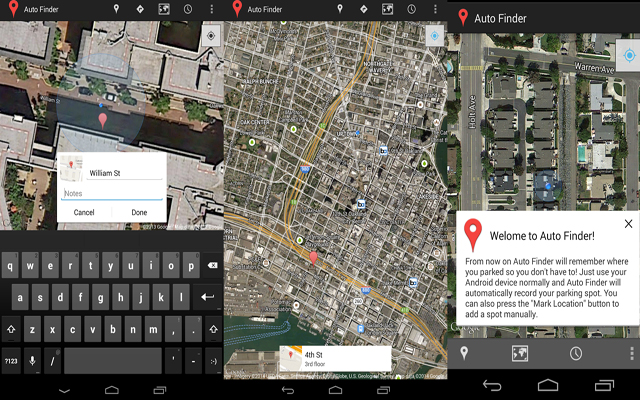The image size is (640, 400).
Task: Tap Auto Finder app logo in middle screen
Action: pyautogui.click(x=237, y=9)
